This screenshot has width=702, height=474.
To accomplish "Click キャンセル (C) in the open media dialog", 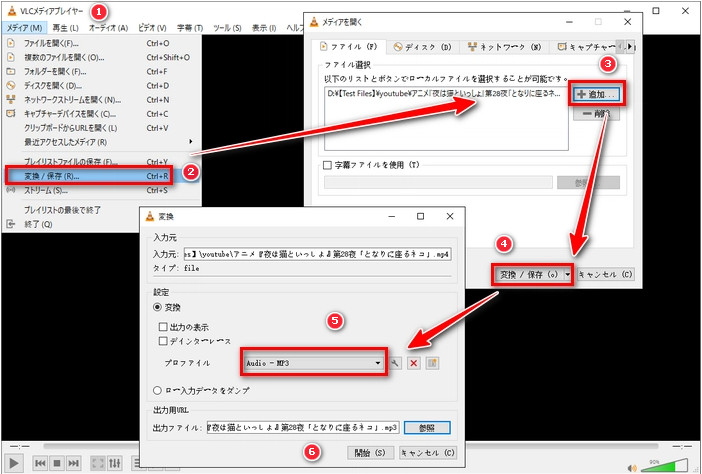I will 605,274.
